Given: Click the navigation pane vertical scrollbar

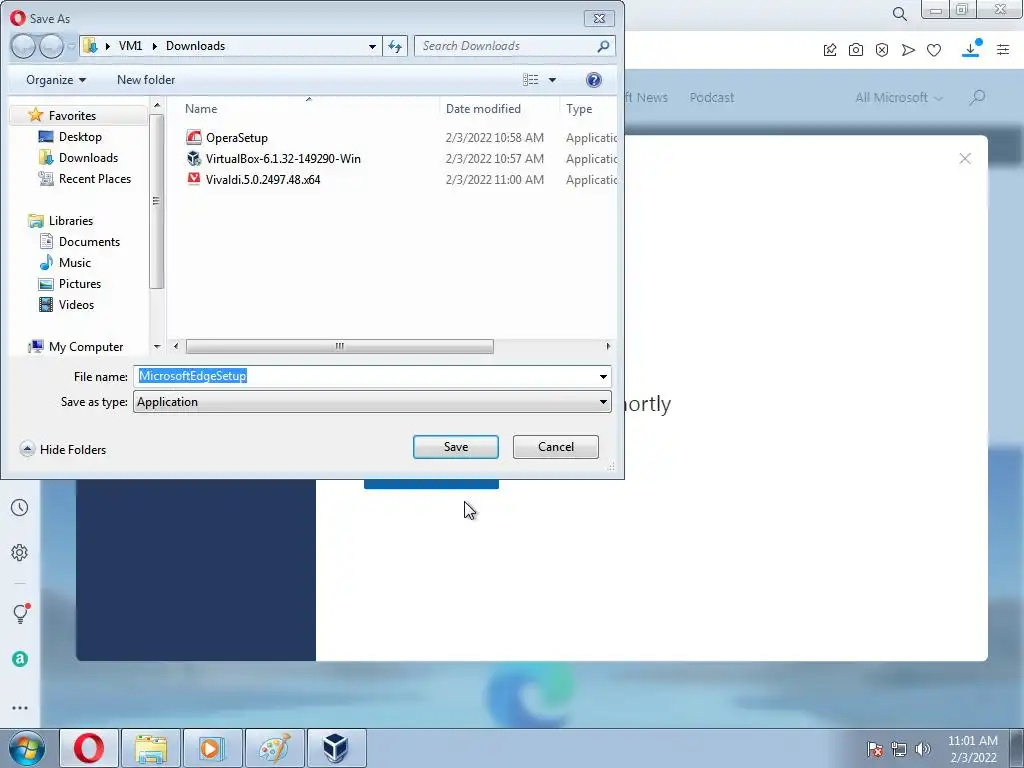Looking at the screenshot, I should click(156, 201).
